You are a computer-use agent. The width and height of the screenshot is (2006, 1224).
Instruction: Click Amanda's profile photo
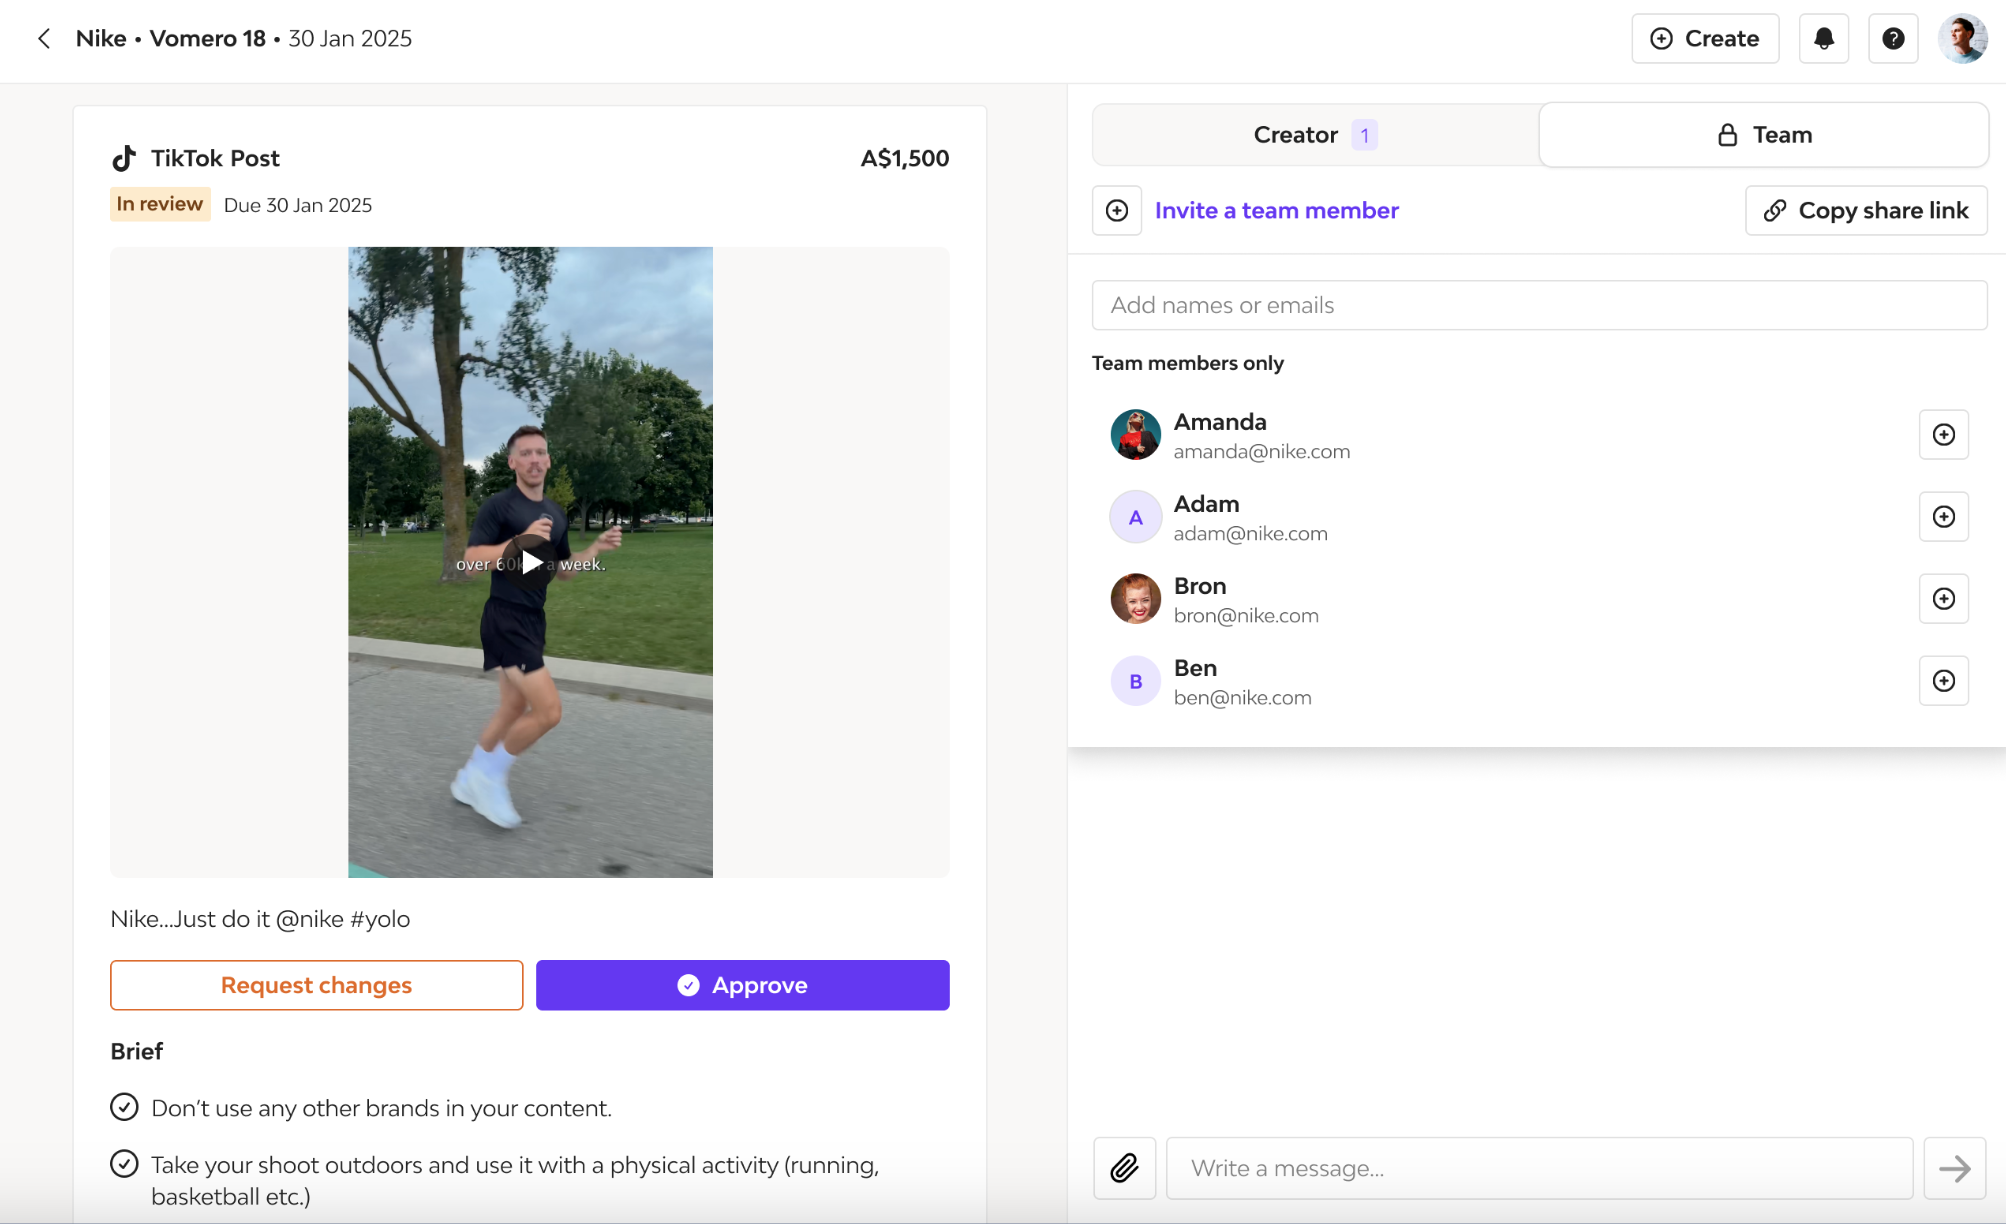click(1135, 435)
